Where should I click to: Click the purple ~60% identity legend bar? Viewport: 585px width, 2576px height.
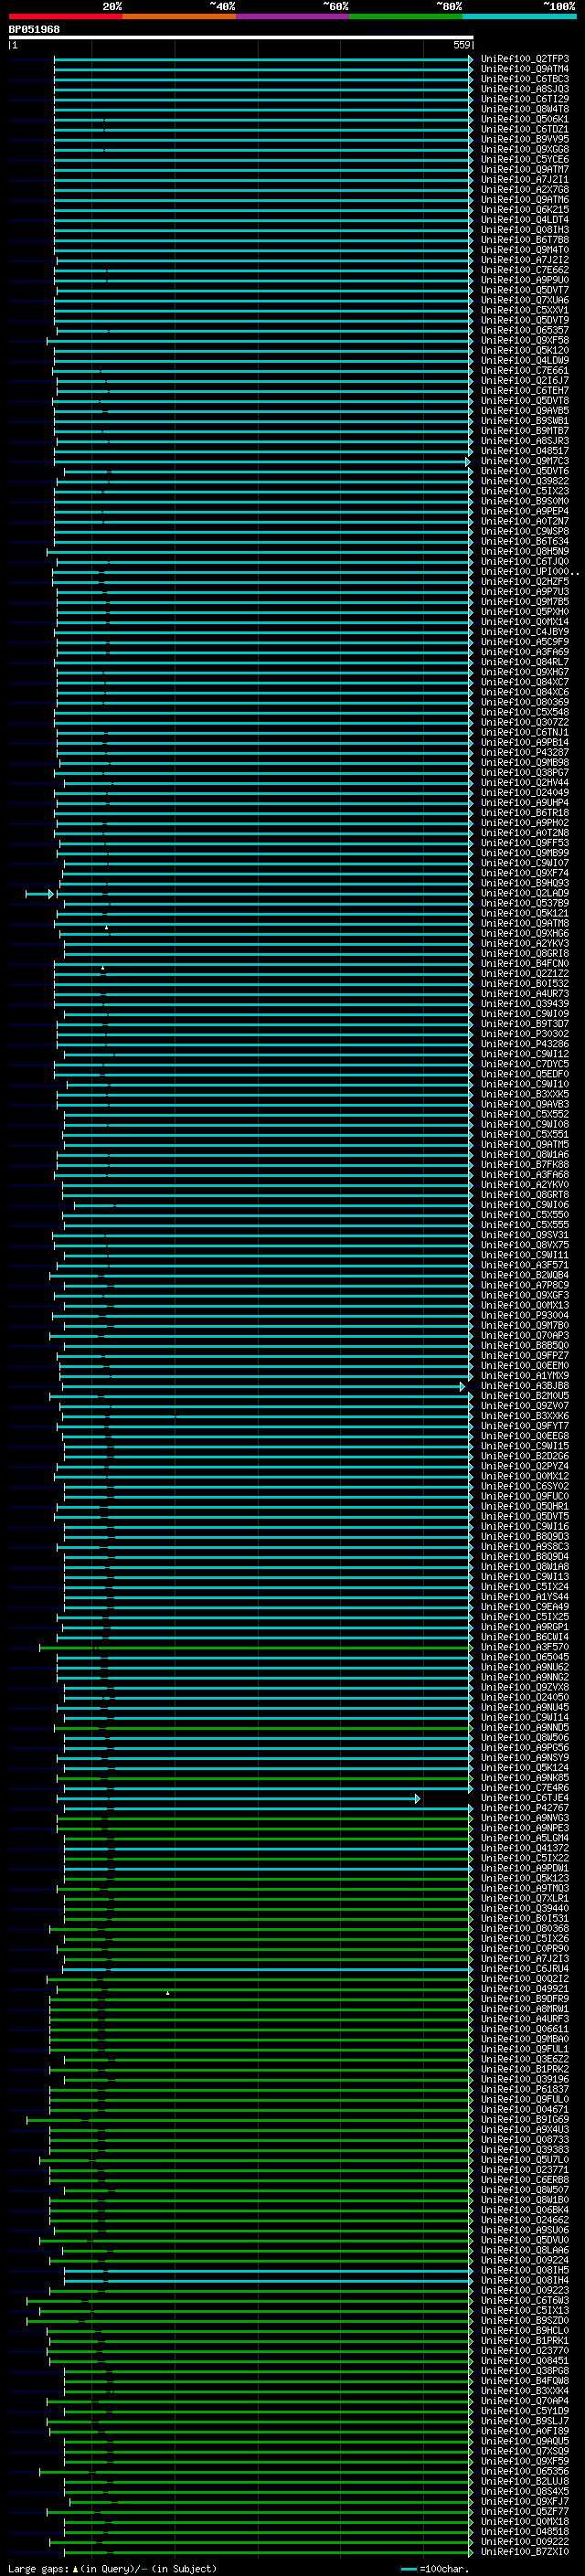293,16
